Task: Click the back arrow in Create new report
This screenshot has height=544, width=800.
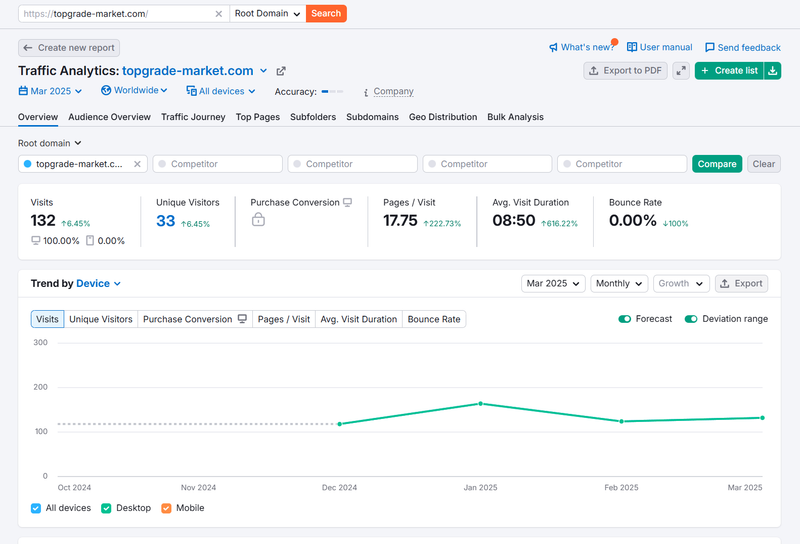Action: coord(28,47)
